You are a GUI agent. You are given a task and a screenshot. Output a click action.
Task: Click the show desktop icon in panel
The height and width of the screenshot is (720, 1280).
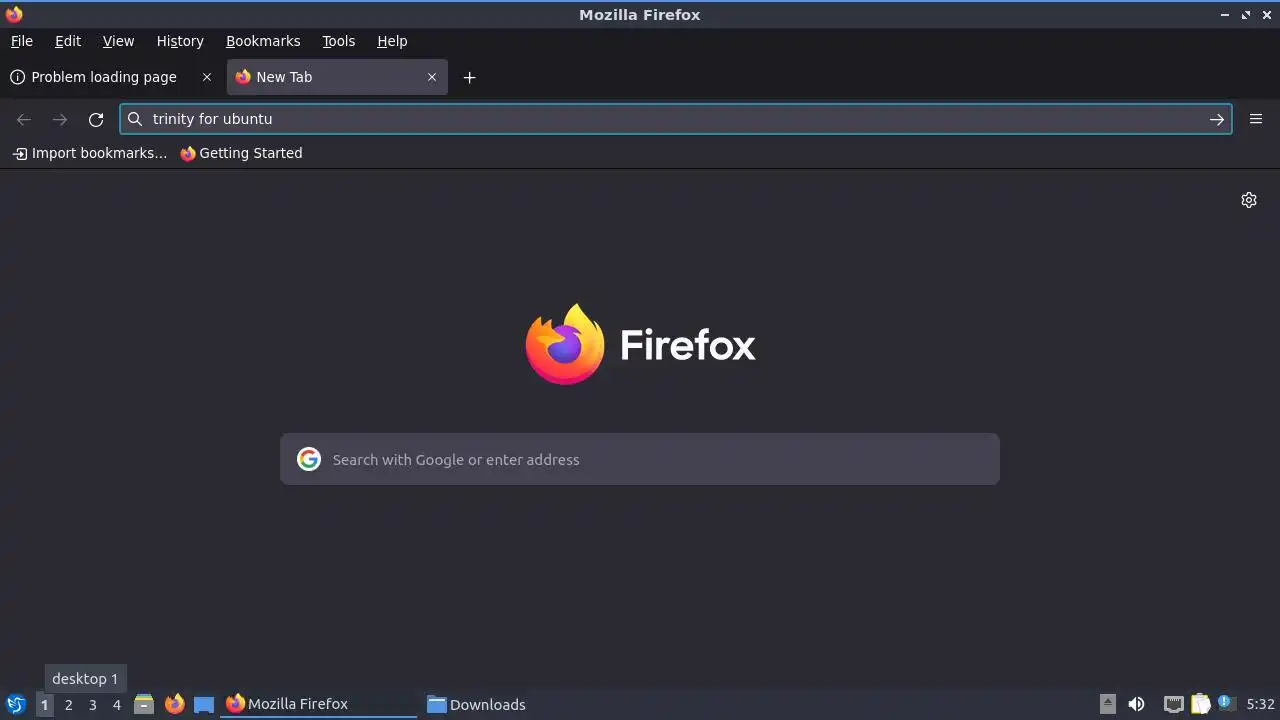[x=204, y=704]
